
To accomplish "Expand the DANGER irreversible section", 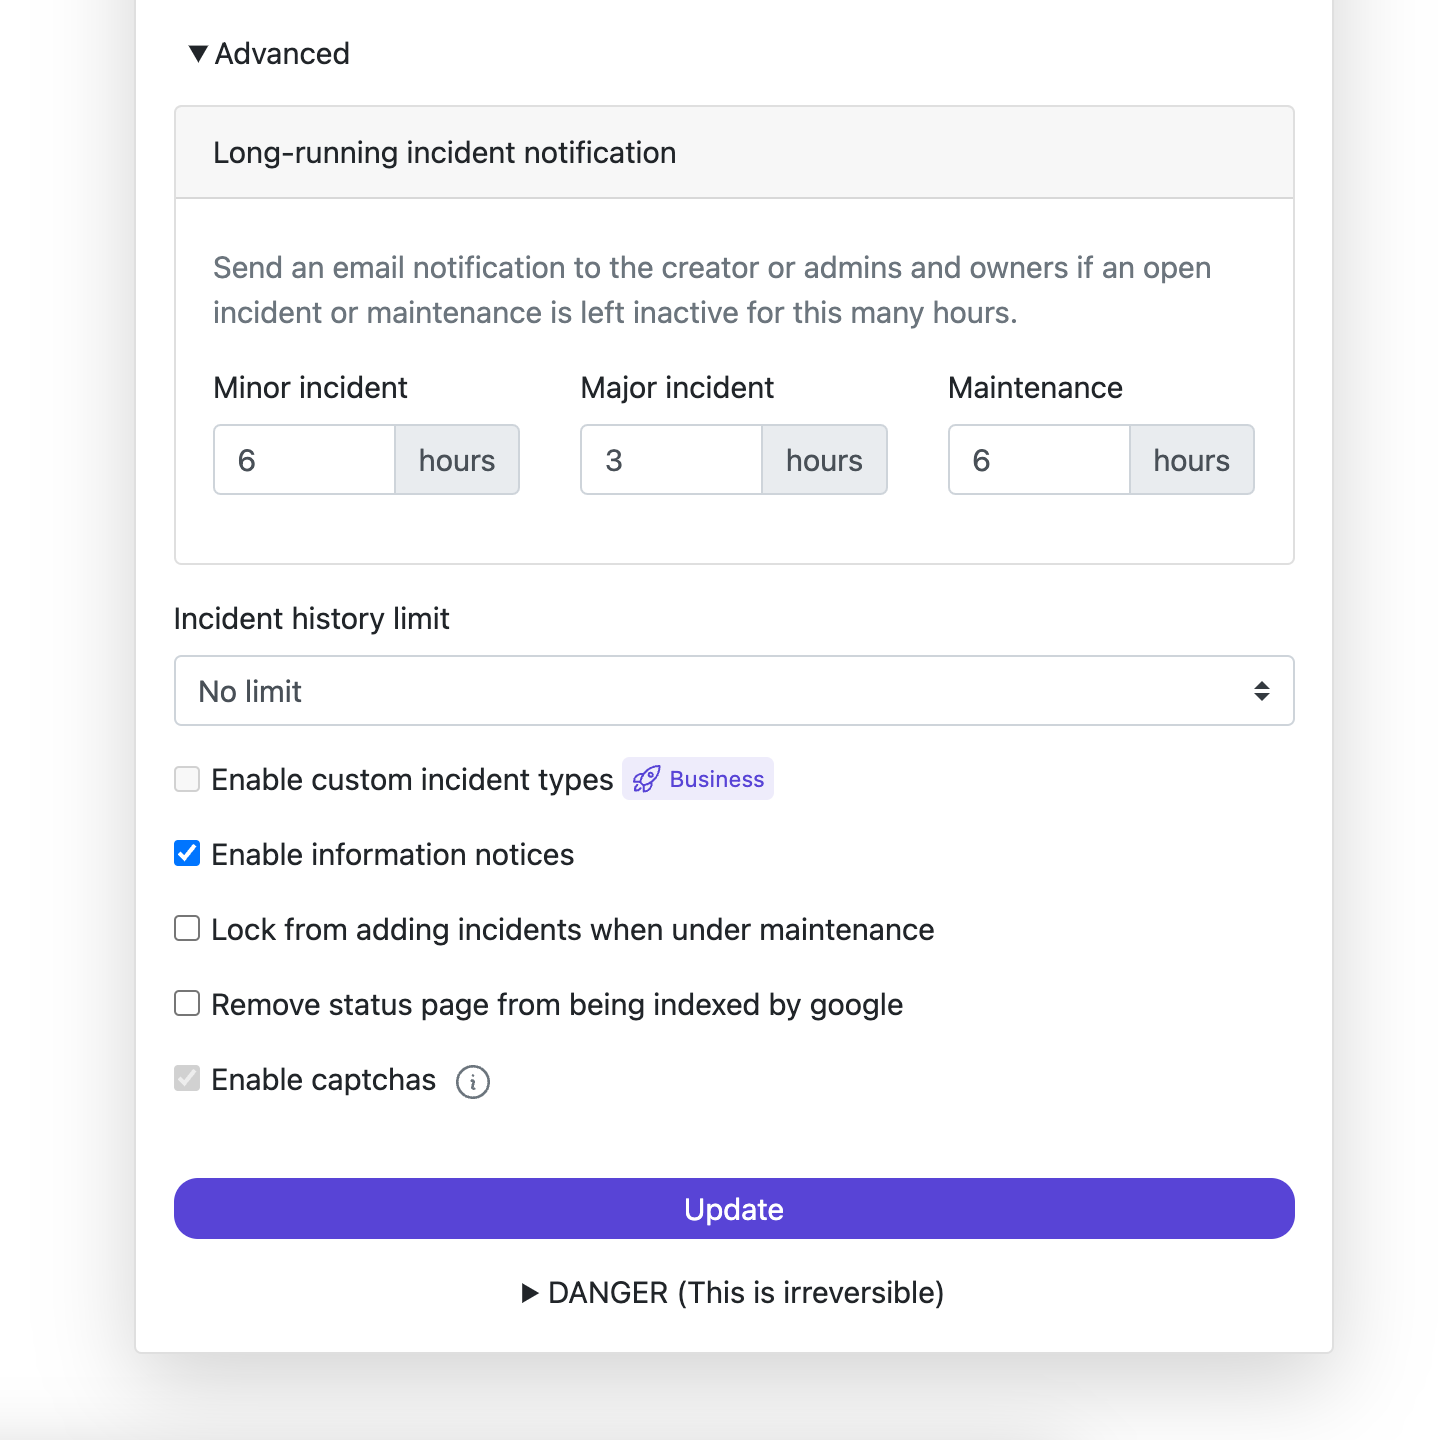I will pos(530,1293).
